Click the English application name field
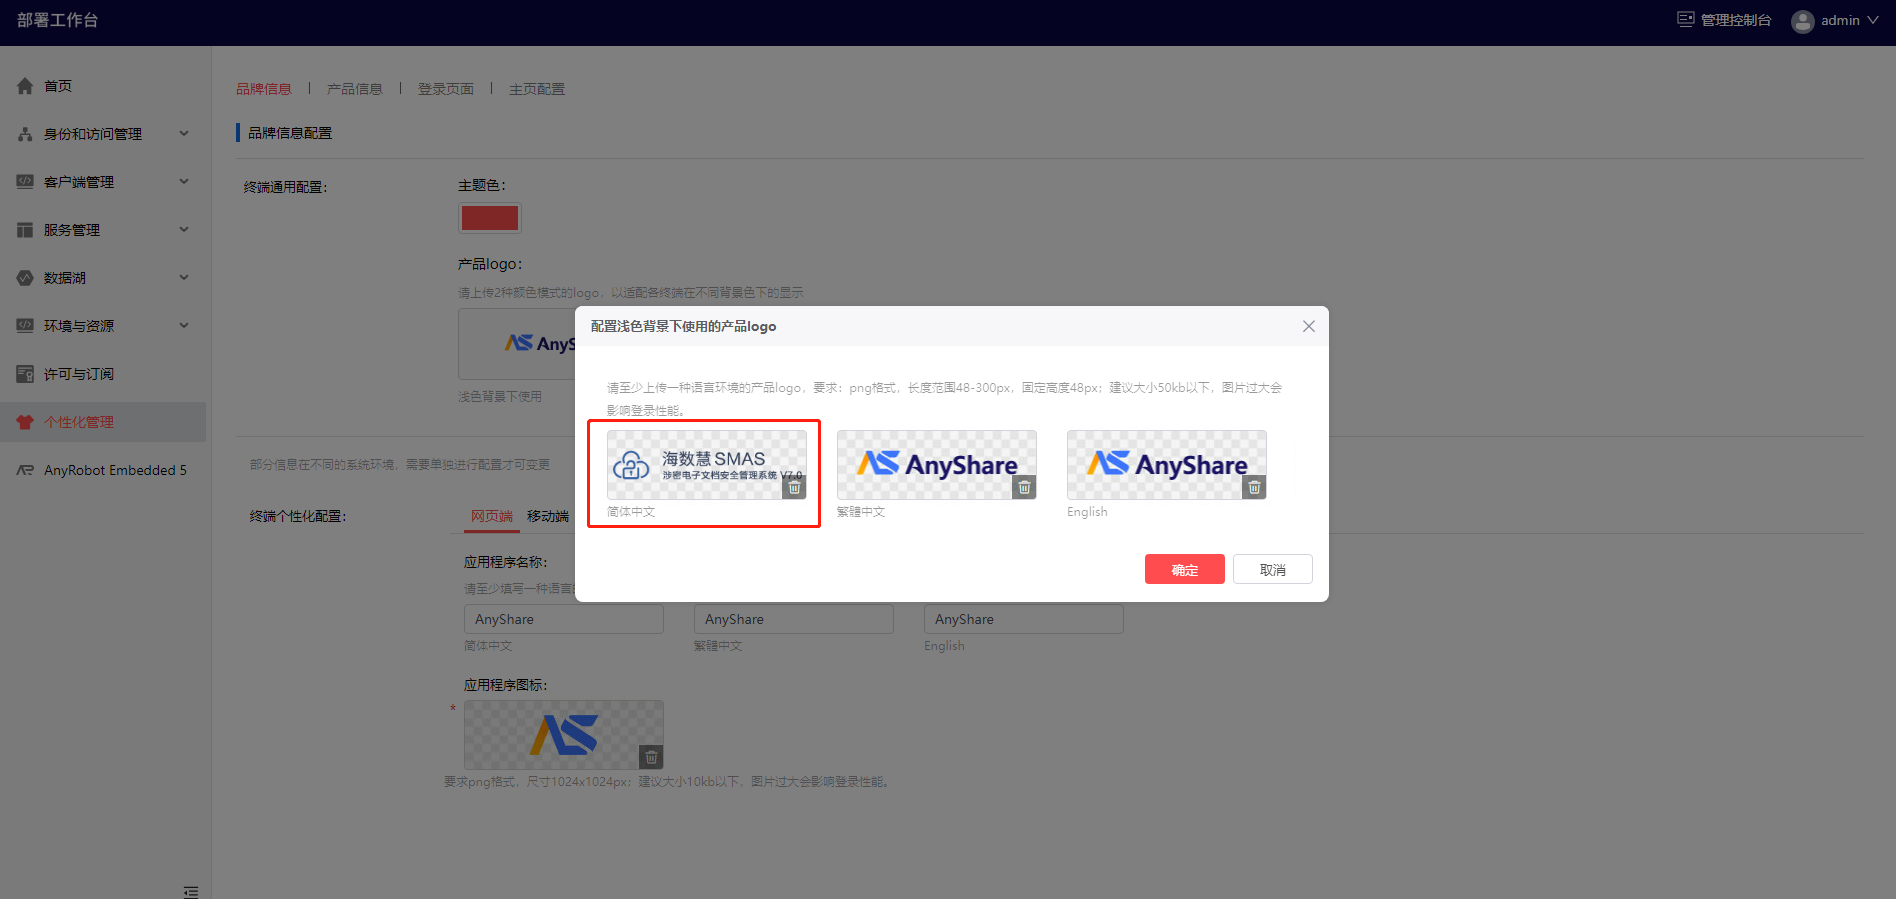1896x899 pixels. (x=1024, y=619)
